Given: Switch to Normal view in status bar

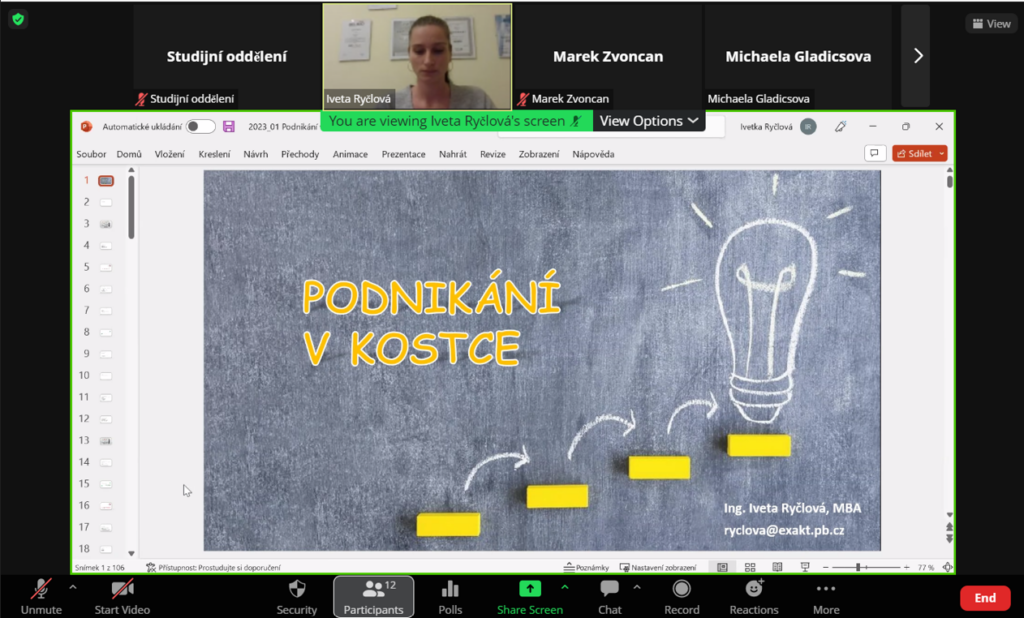Looking at the screenshot, I should [x=722, y=568].
